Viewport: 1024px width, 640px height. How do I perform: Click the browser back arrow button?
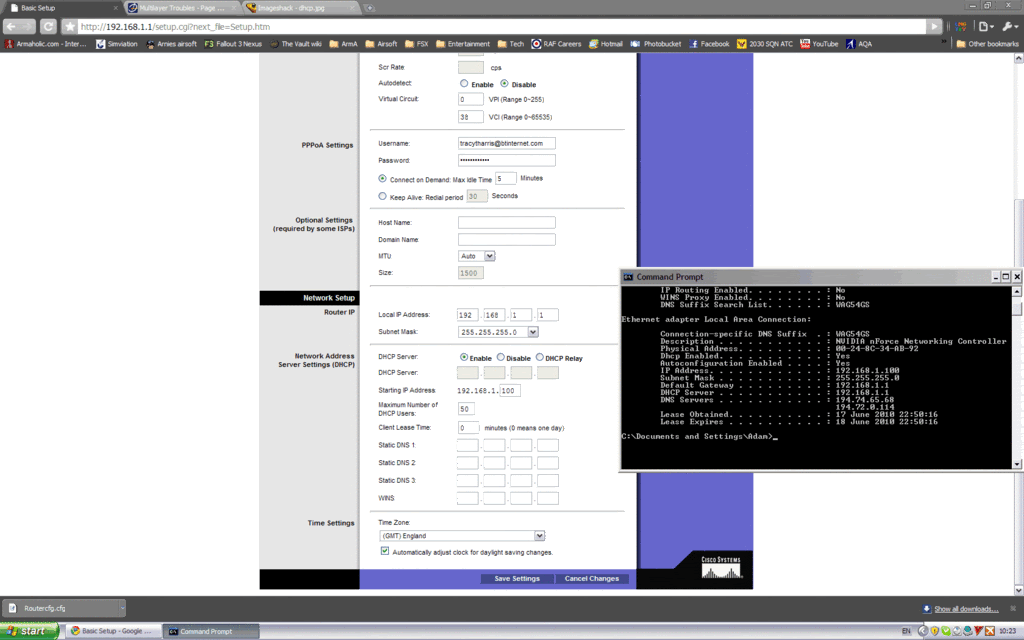[11, 26]
